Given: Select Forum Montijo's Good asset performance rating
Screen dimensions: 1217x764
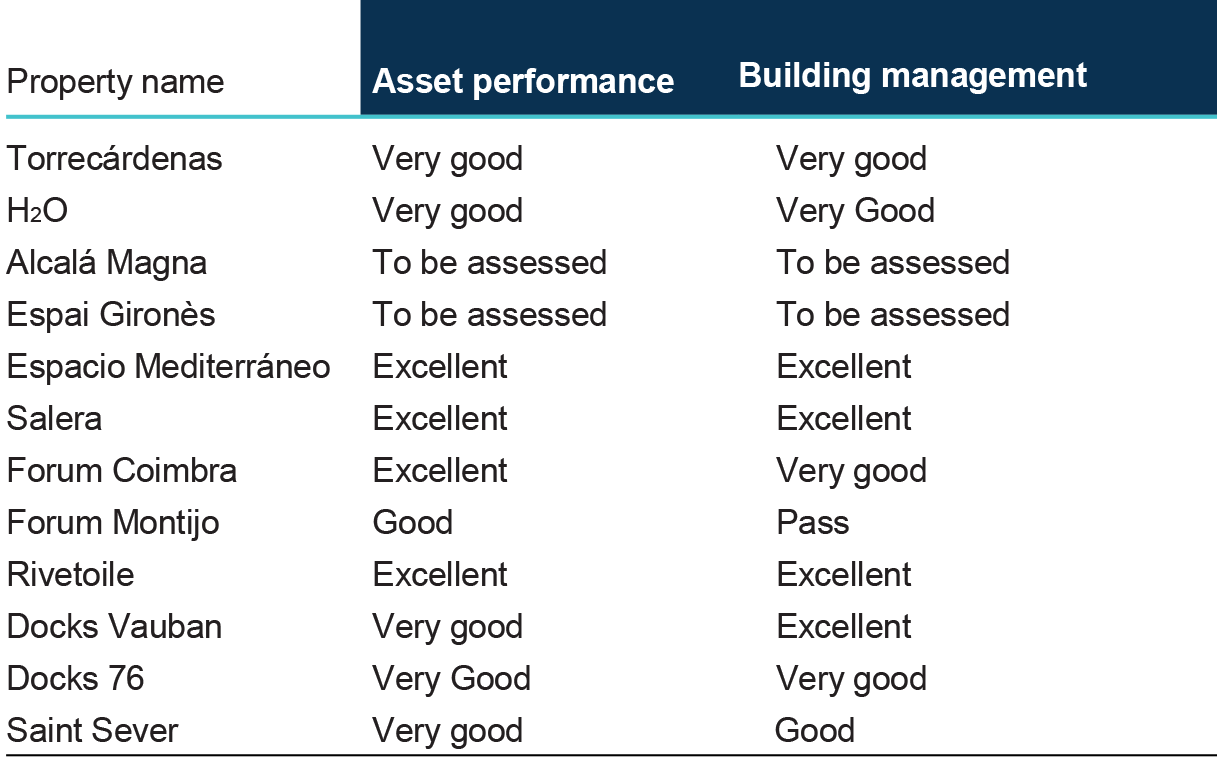Looking at the screenshot, I should (x=412, y=522).
